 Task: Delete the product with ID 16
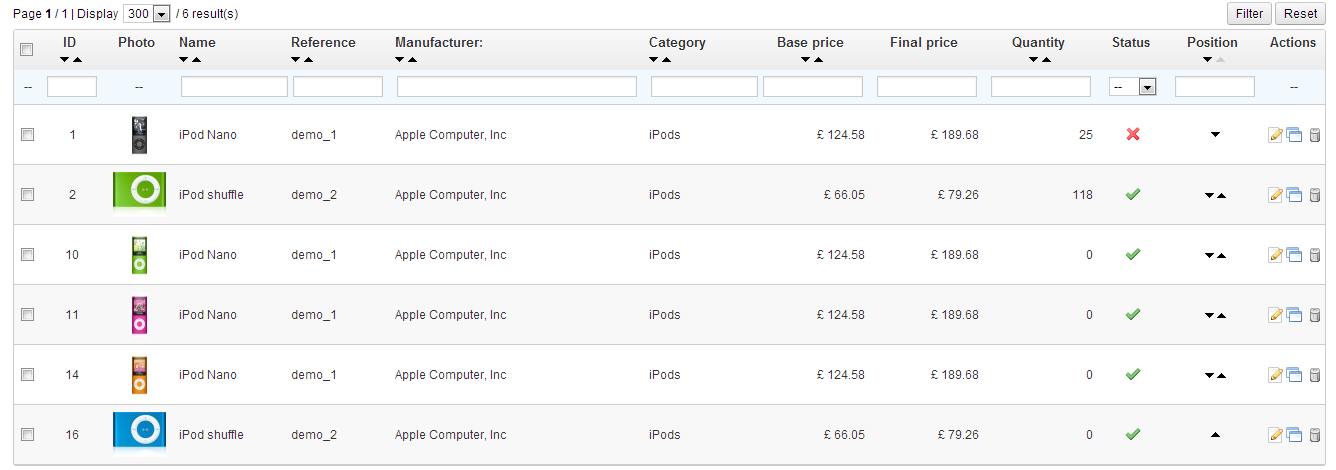[x=1314, y=435]
